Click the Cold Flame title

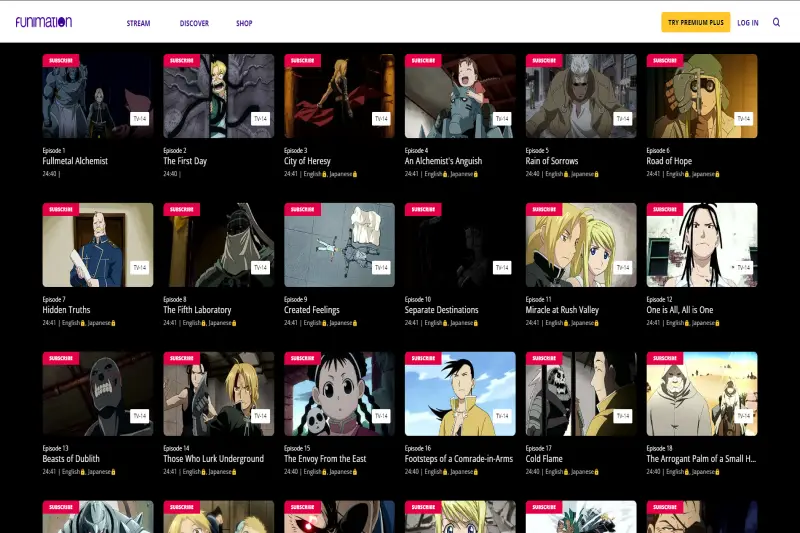[544, 459]
